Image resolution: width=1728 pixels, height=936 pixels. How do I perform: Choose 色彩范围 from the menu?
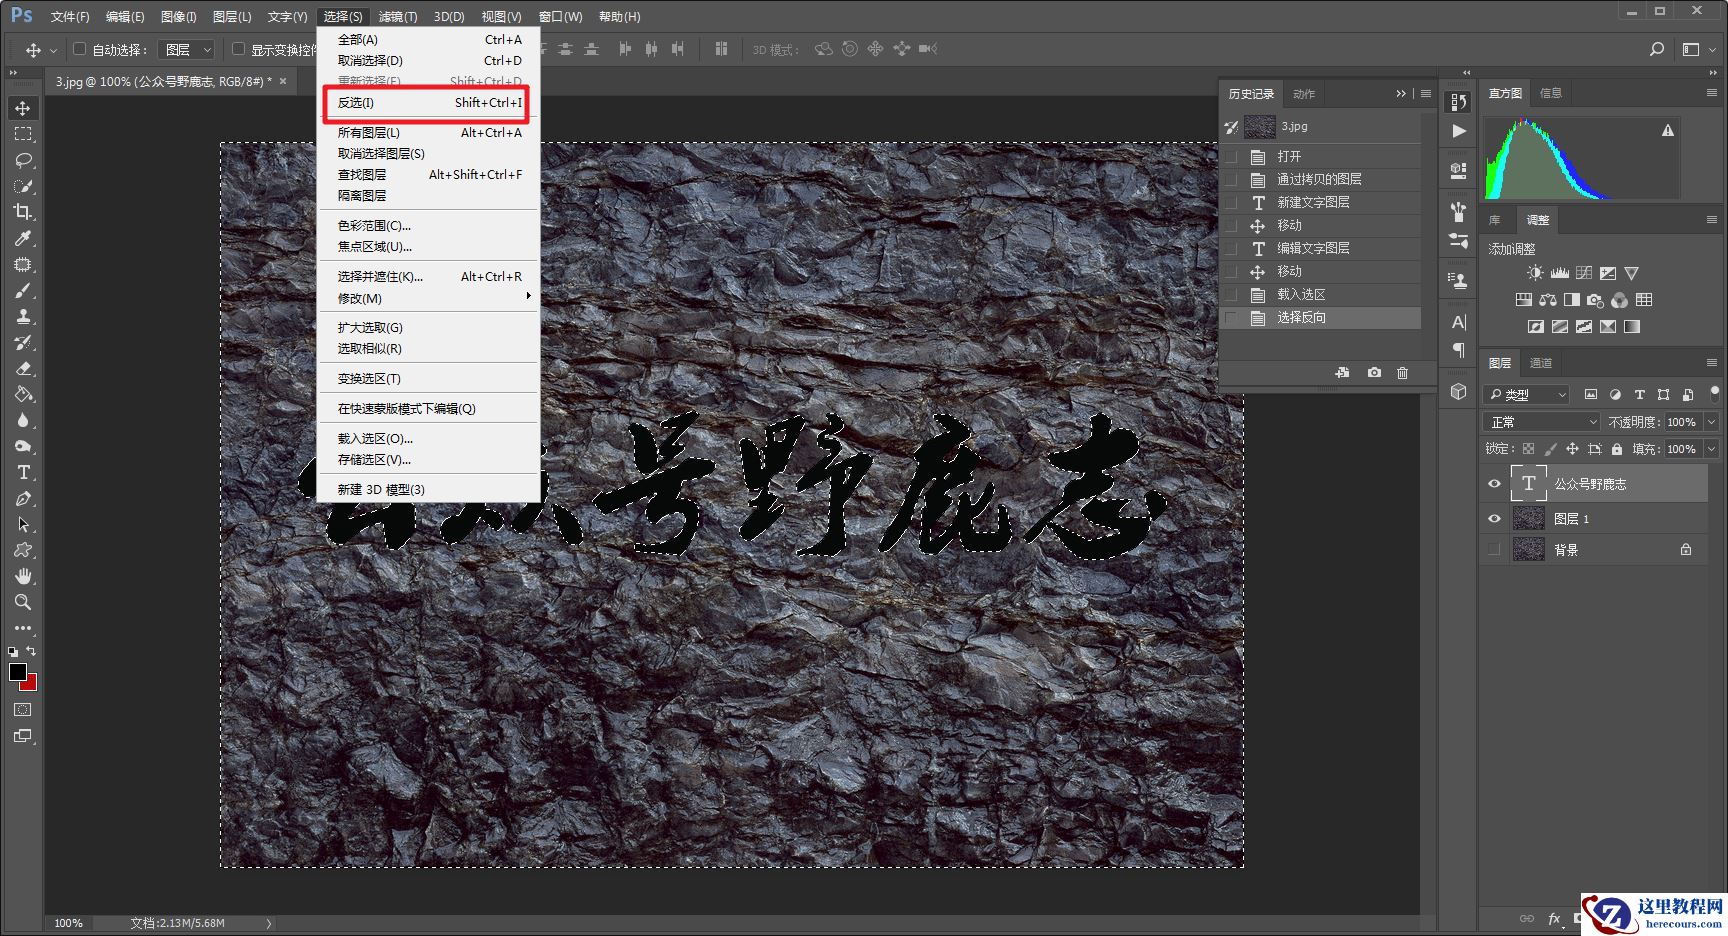374,226
